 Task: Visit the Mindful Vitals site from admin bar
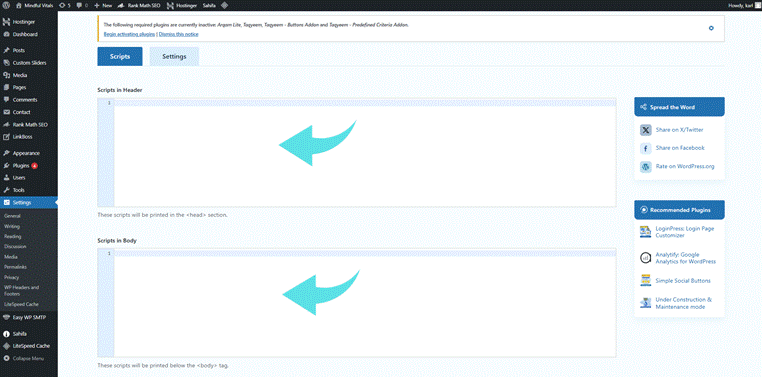pyautogui.click(x=34, y=5)
